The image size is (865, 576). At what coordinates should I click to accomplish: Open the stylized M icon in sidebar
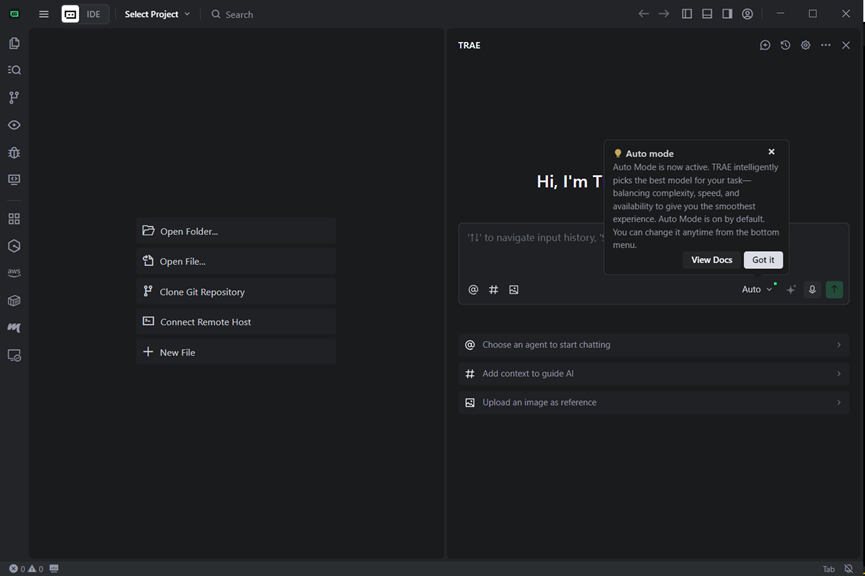tap(14, 328)
